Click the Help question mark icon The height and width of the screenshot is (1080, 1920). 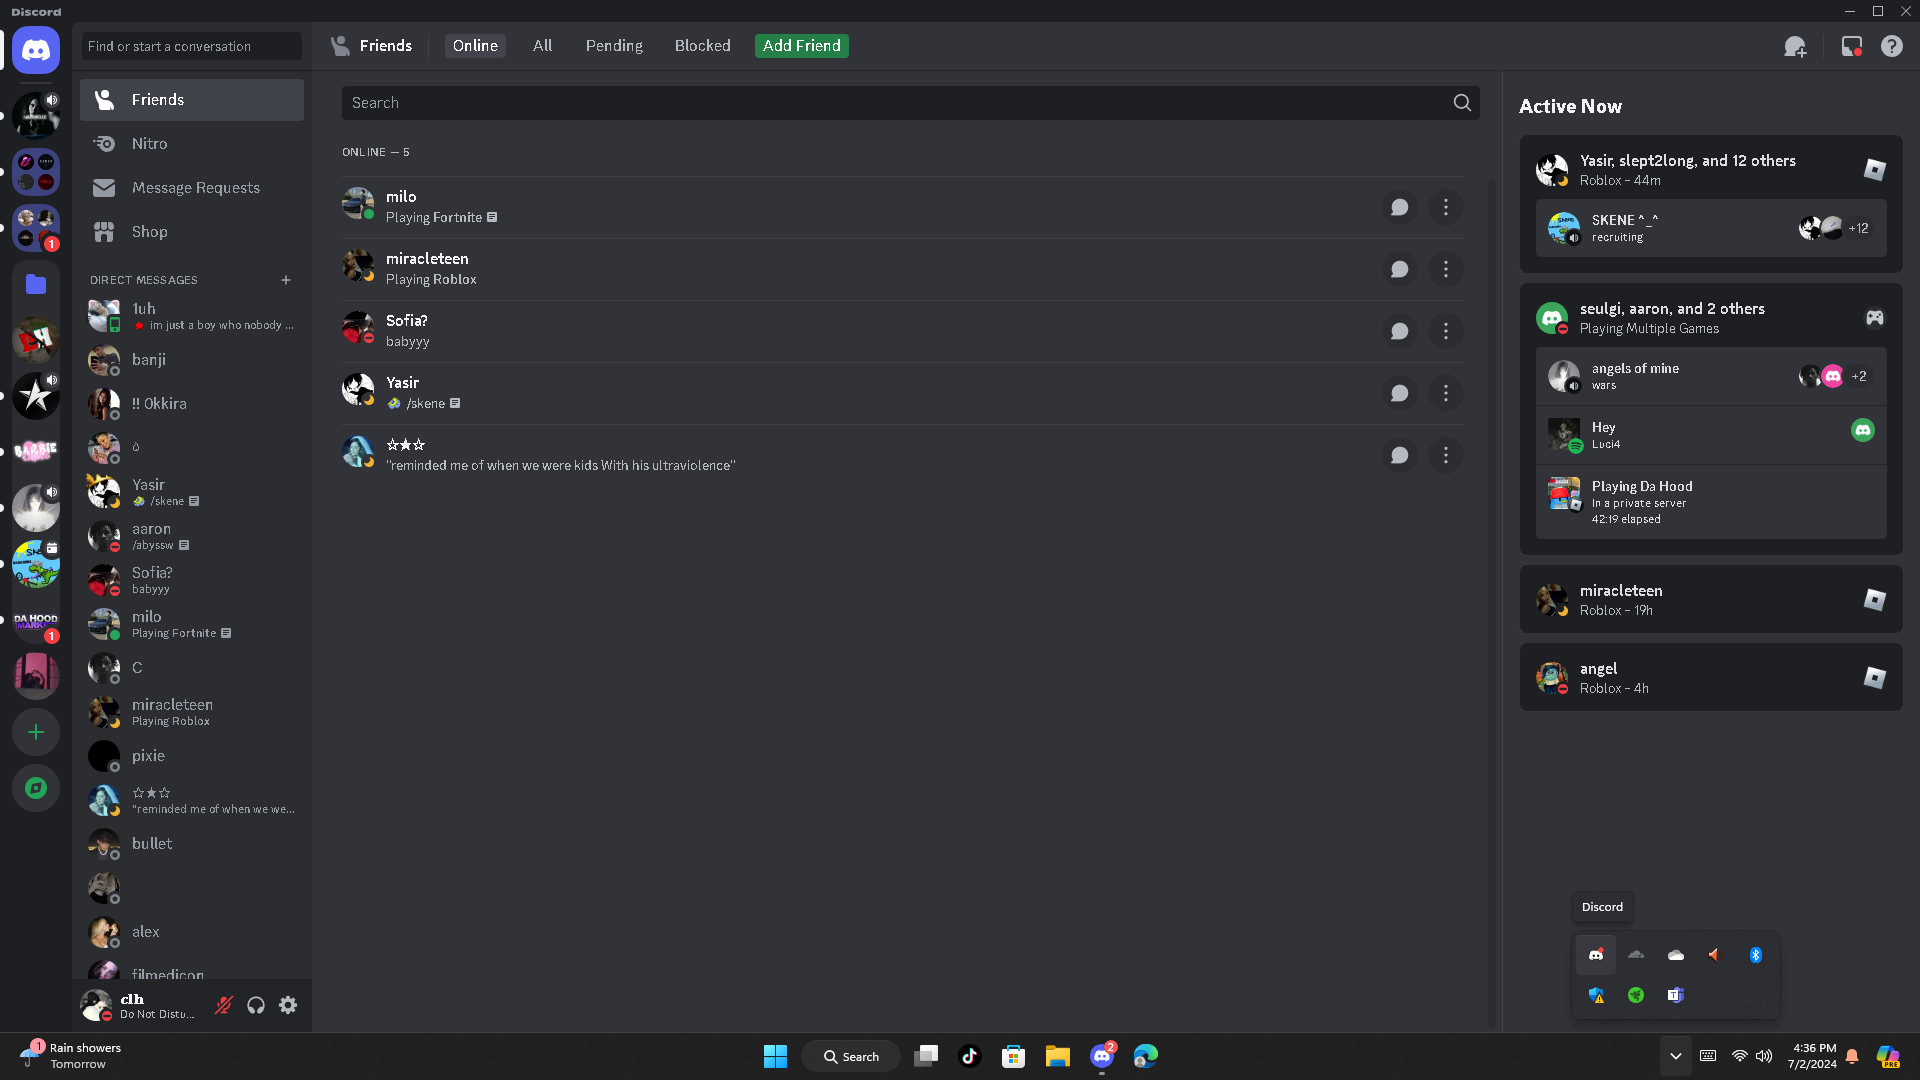point(1891,47)
